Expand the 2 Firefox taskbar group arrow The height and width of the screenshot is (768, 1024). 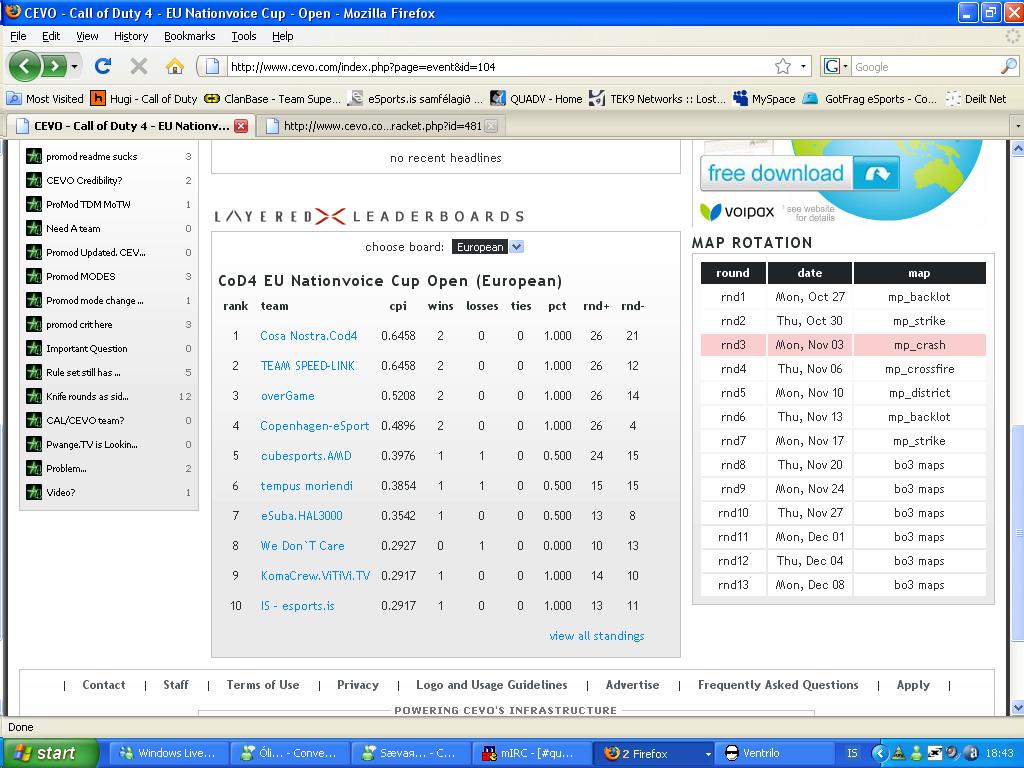click(708, 754)
